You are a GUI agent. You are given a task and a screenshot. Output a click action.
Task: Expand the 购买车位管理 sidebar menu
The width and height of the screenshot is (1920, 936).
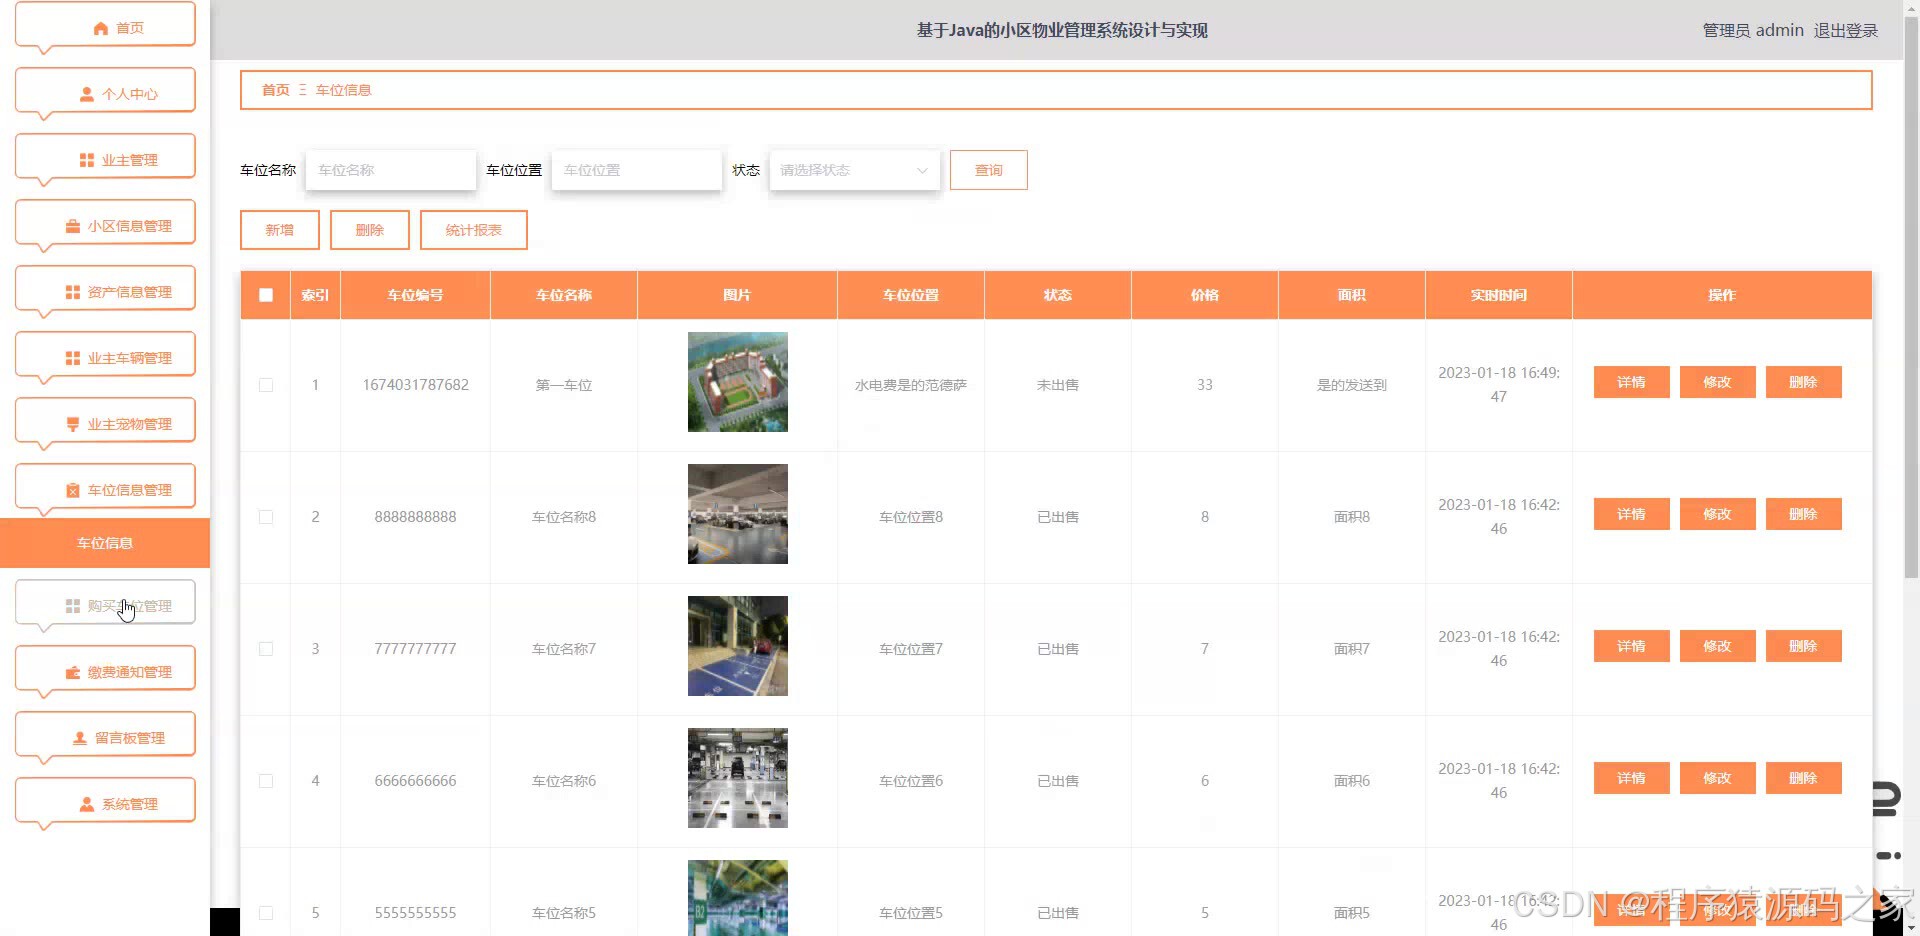105,604
